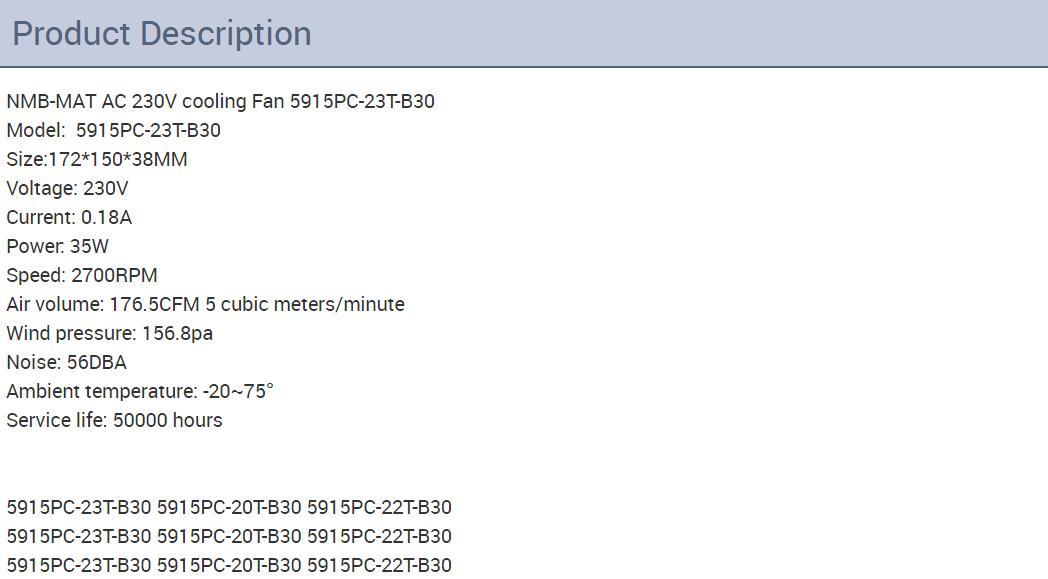This screenshot has width=1048, height=579.
Task: Click the Power: 35W line
Action: 57,246
